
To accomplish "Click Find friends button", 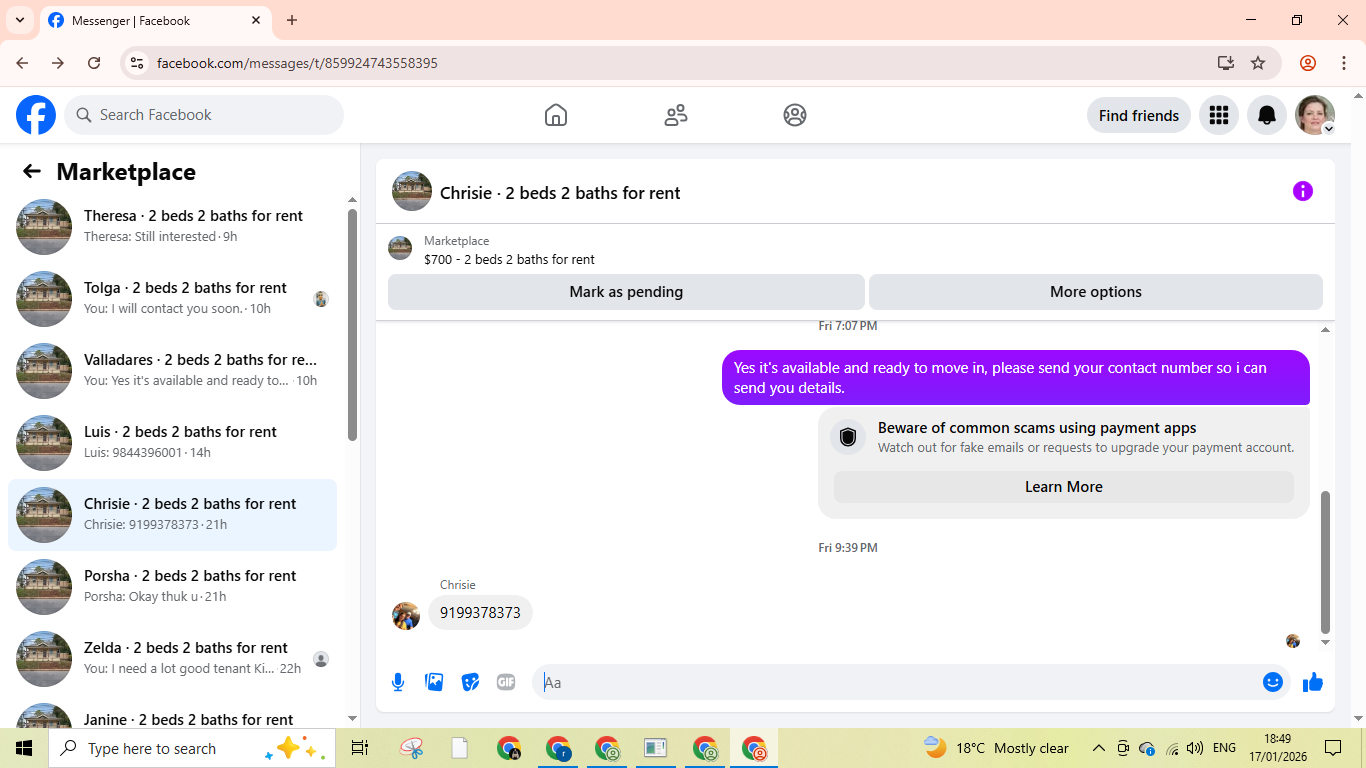I will 1139,115.
